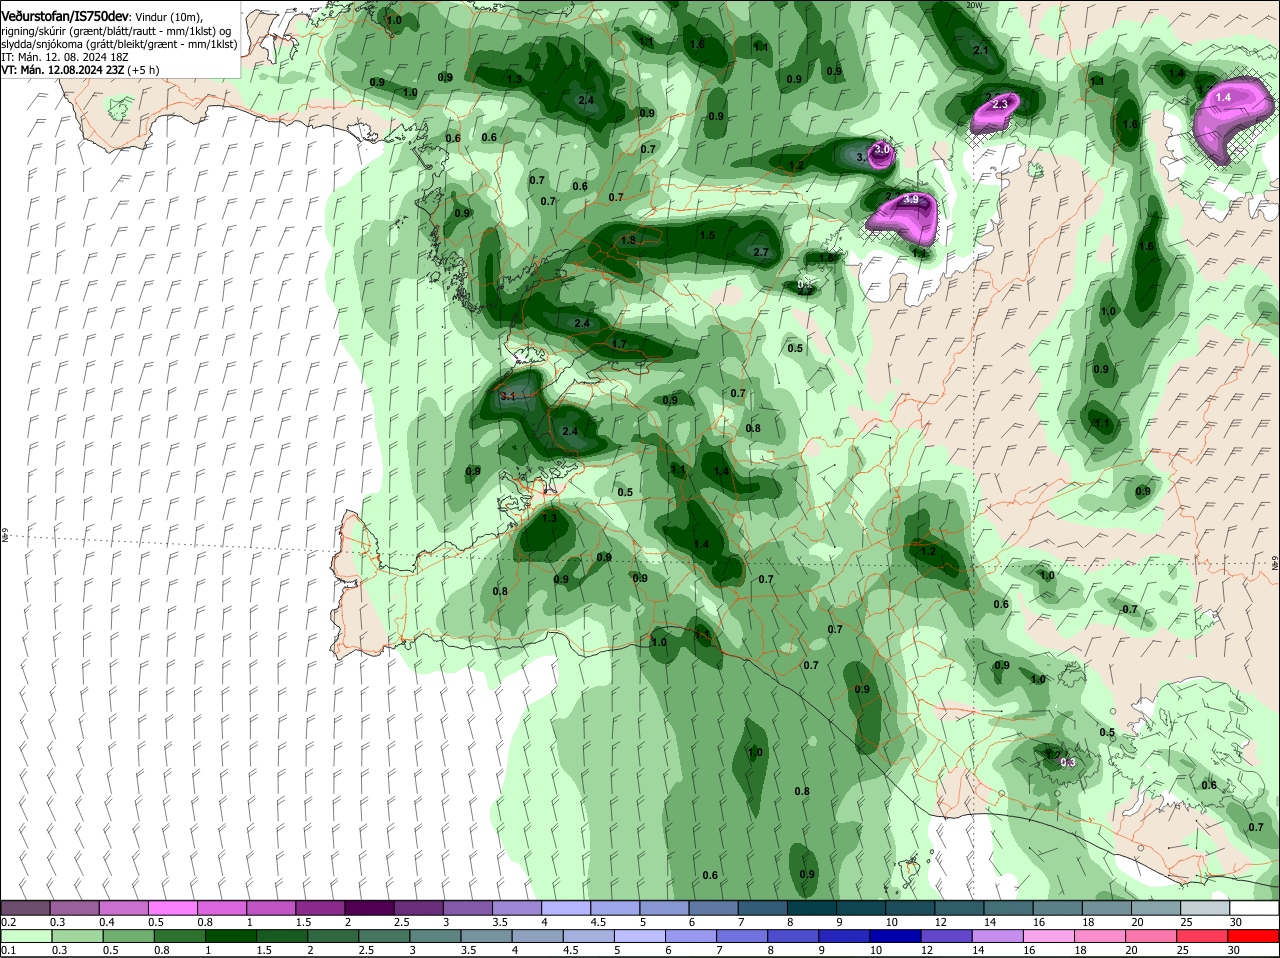Viewport: 1280px width, 958px height.
Task: Click the top-row legend swatch between 9 and 10
Action: coord(862,907)
